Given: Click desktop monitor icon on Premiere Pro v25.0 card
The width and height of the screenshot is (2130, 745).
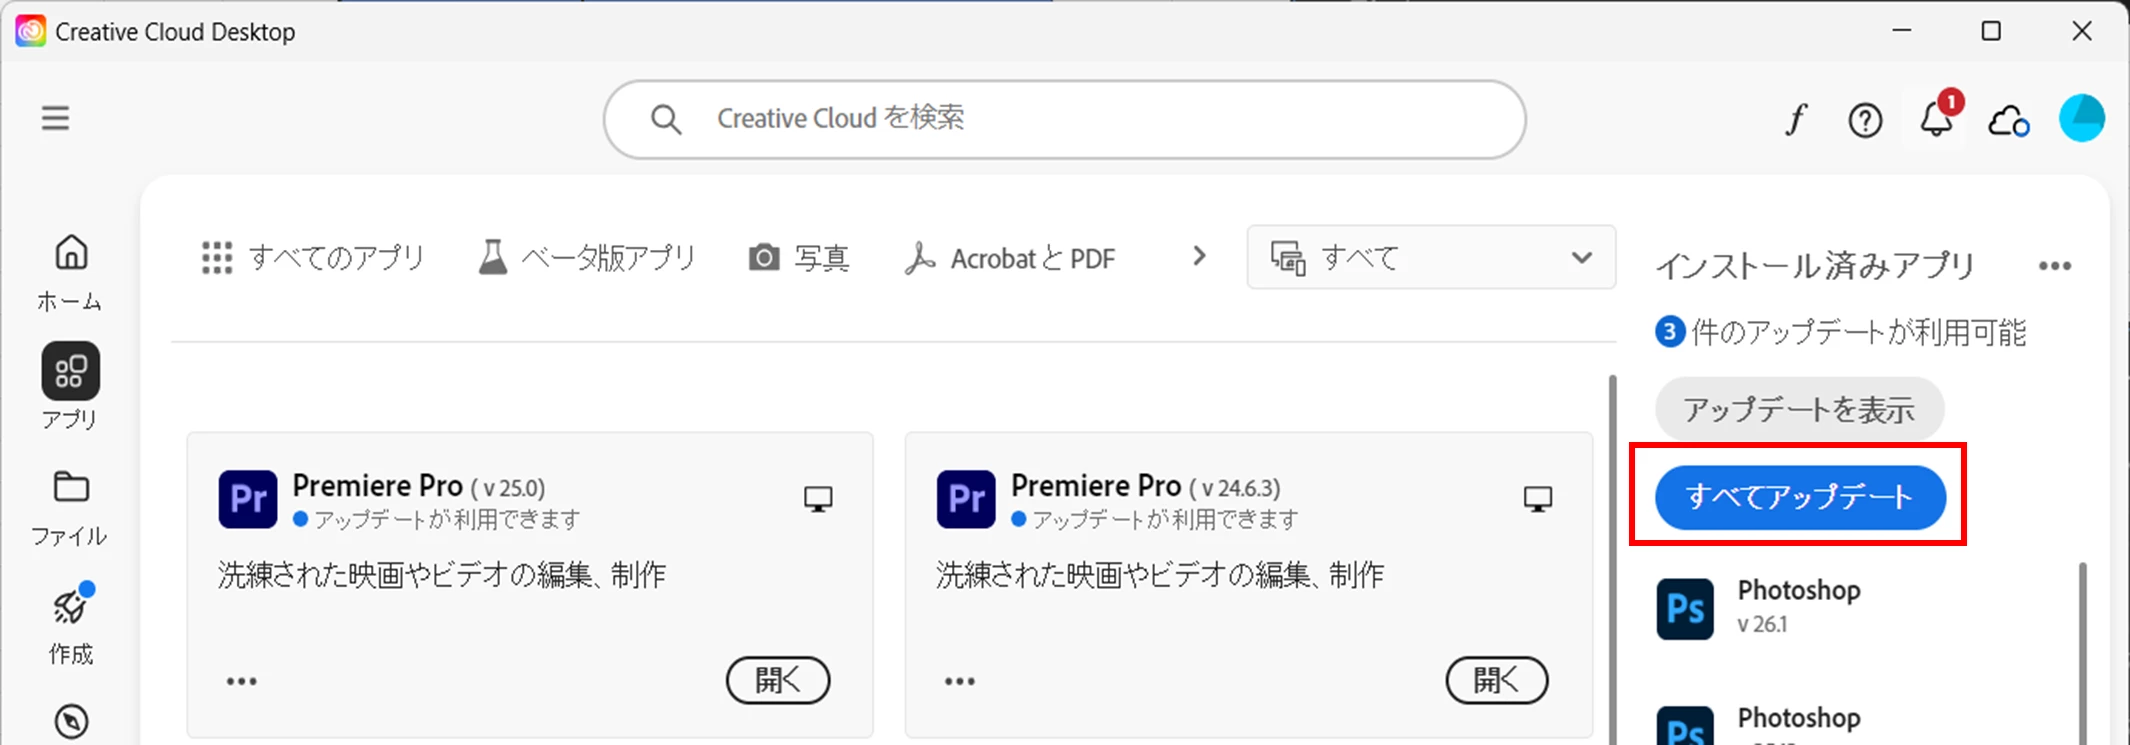Looking at the screenshot, I should 818,498.
